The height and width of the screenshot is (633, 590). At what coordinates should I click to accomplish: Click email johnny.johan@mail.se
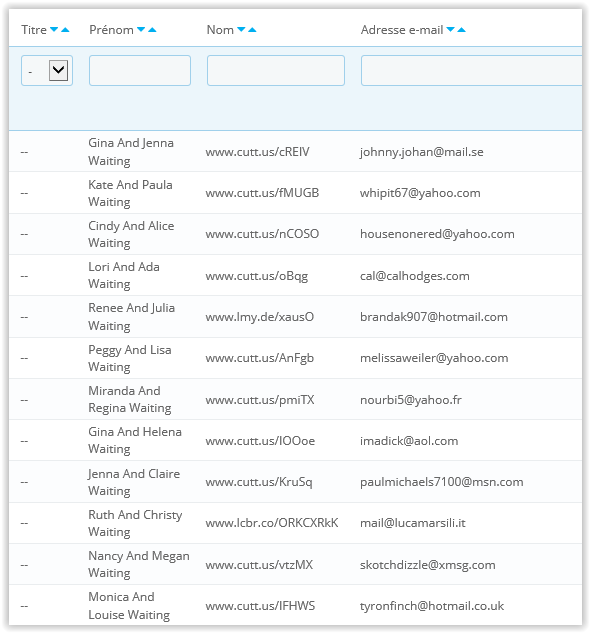tap(422, 152)
